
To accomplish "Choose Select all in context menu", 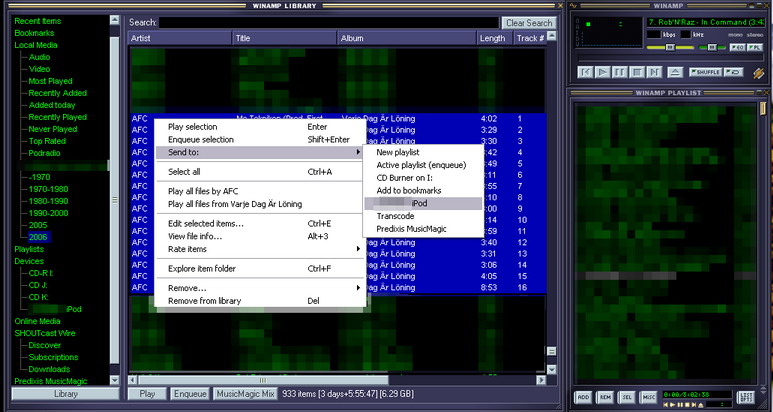I will click(260, 172).
